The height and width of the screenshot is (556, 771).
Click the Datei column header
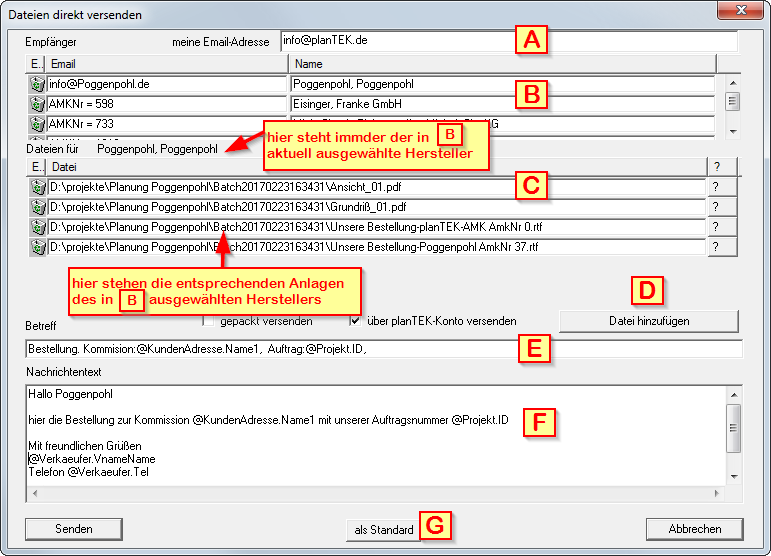click(370, 167)
